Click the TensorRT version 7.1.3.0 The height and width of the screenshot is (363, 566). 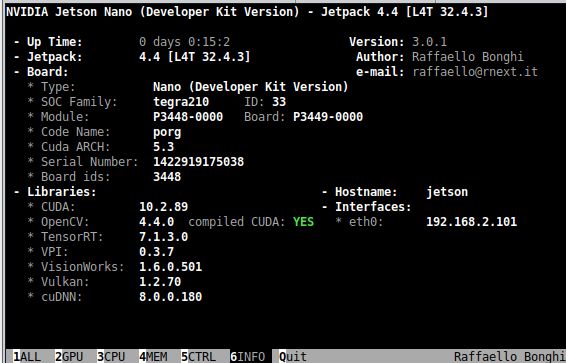[x=164, y=237]
